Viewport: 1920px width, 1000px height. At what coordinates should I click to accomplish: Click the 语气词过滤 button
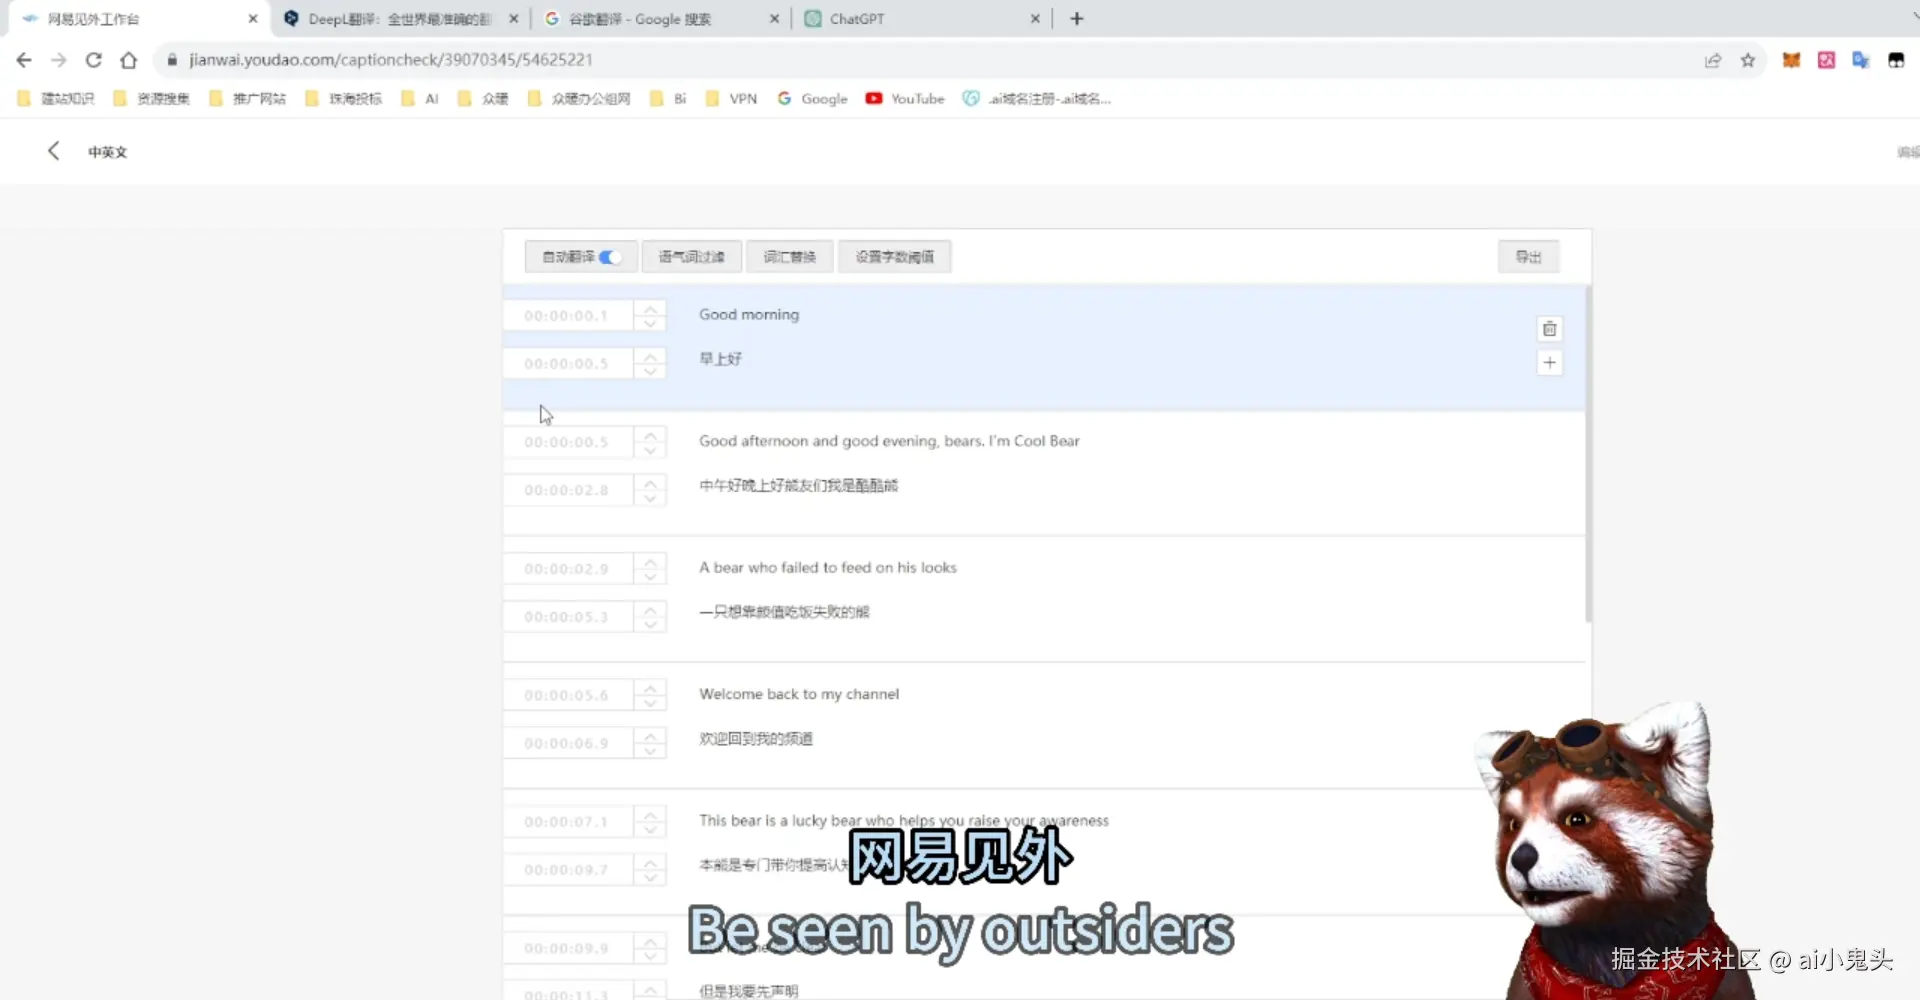691,257
